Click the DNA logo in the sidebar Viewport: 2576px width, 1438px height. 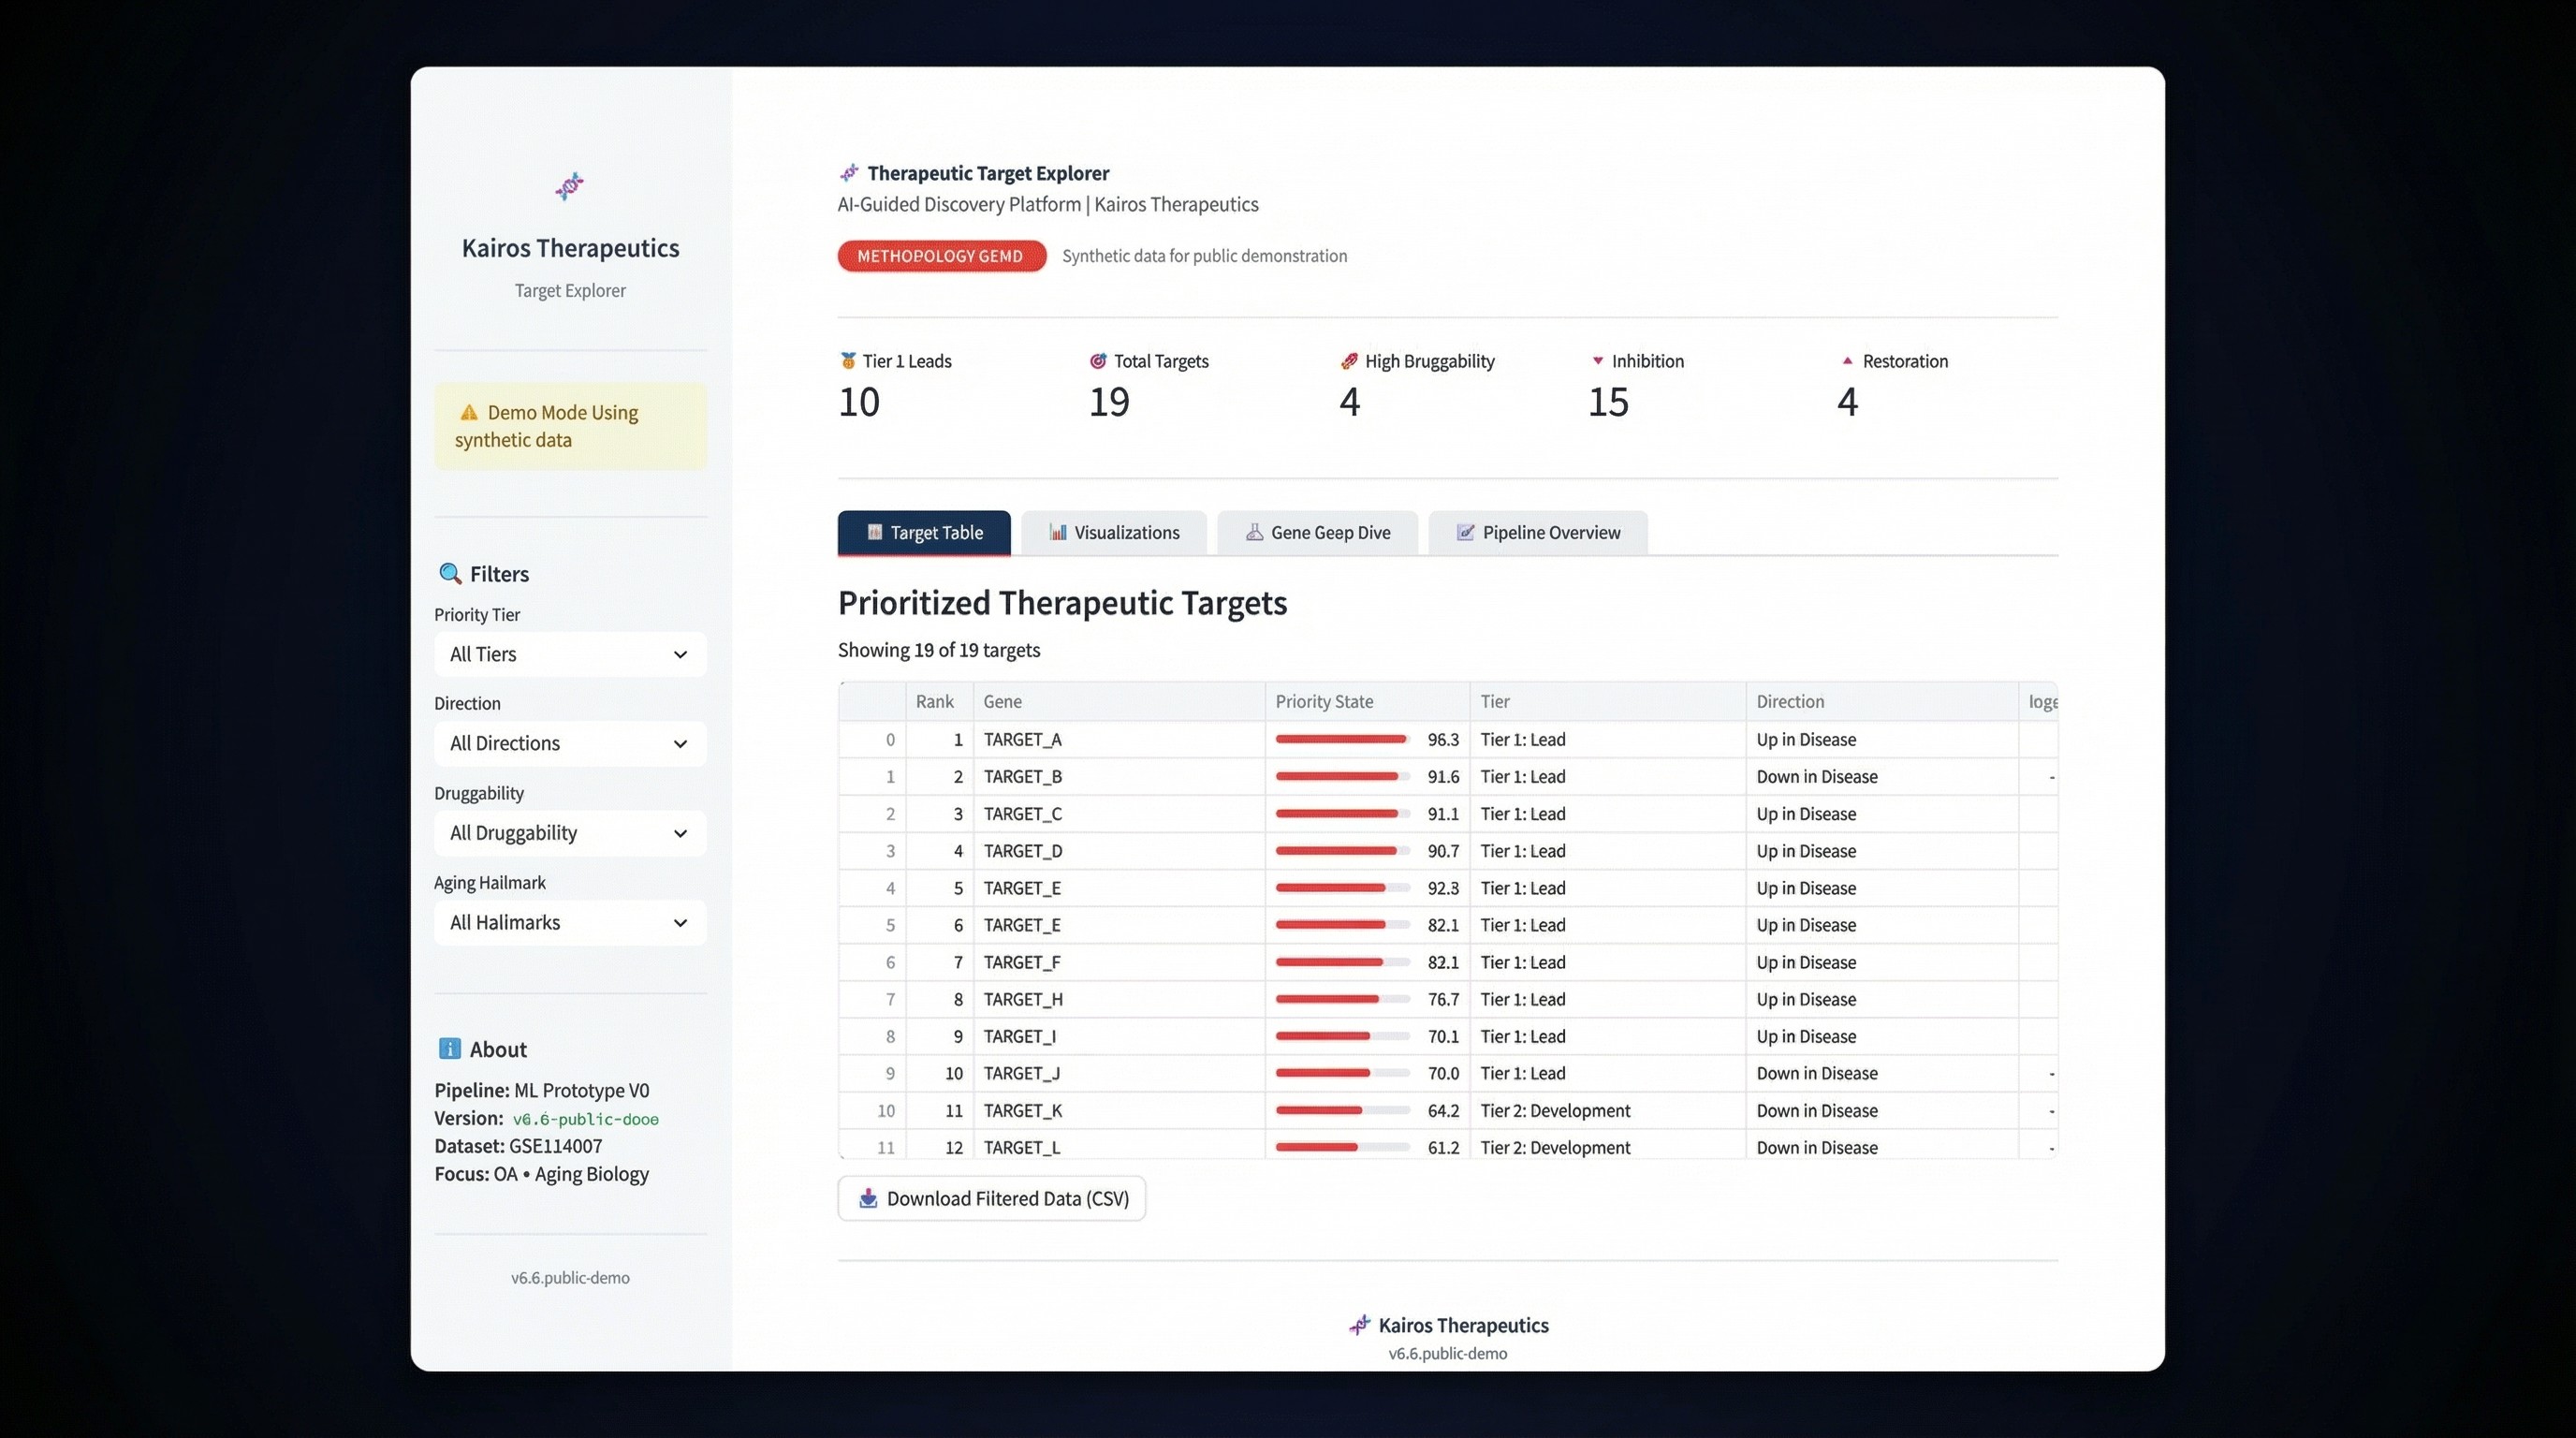click(569, 186)
